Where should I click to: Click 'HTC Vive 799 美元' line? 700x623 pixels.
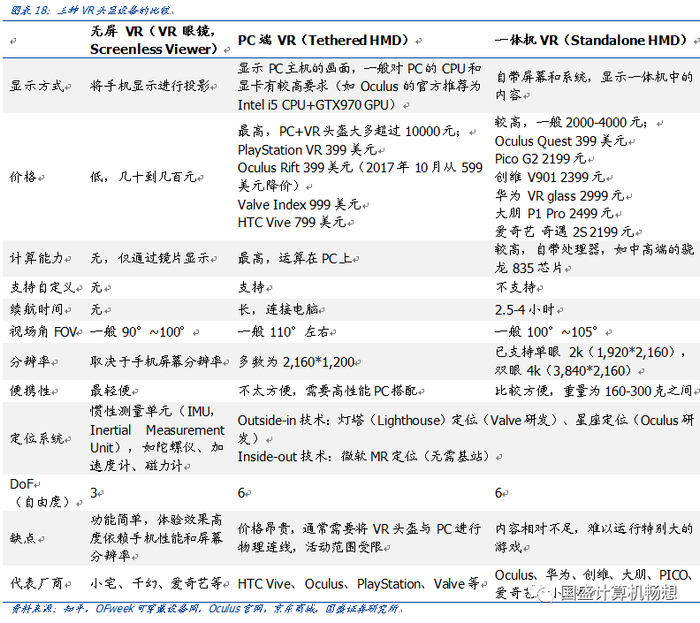click(292, 222)
